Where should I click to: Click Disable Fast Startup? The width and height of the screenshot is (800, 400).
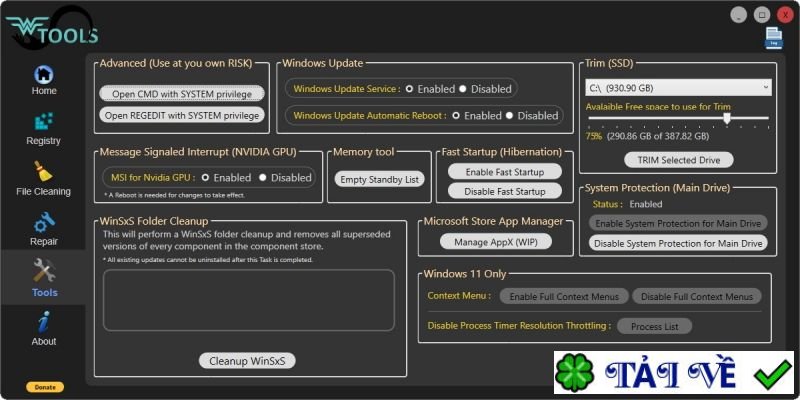[x=505, y=191]
